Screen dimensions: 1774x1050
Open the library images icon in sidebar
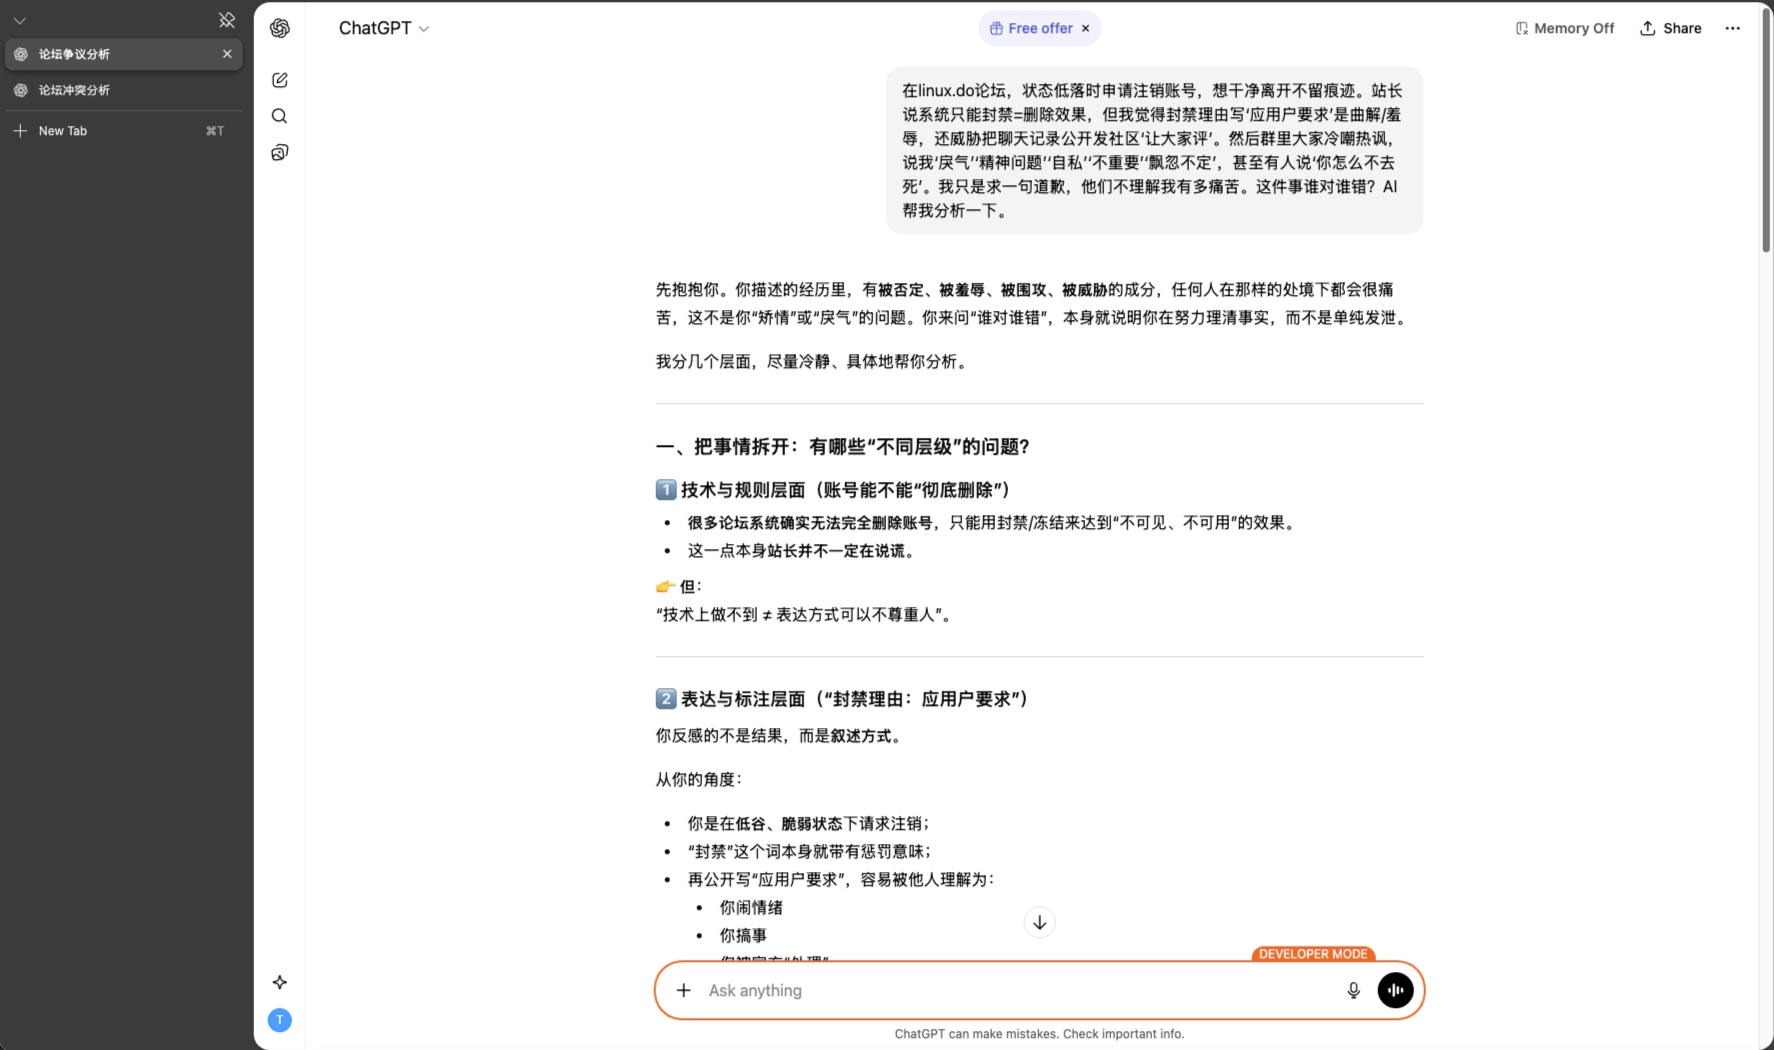pyautogui.click(x=280, y=152)
